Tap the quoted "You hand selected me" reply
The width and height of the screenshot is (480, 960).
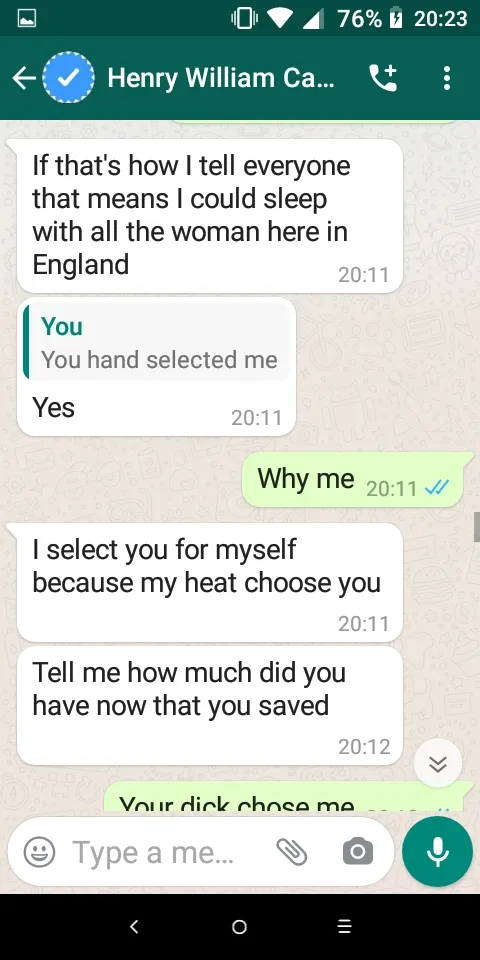pyautogui.click(x=156, y=343)
